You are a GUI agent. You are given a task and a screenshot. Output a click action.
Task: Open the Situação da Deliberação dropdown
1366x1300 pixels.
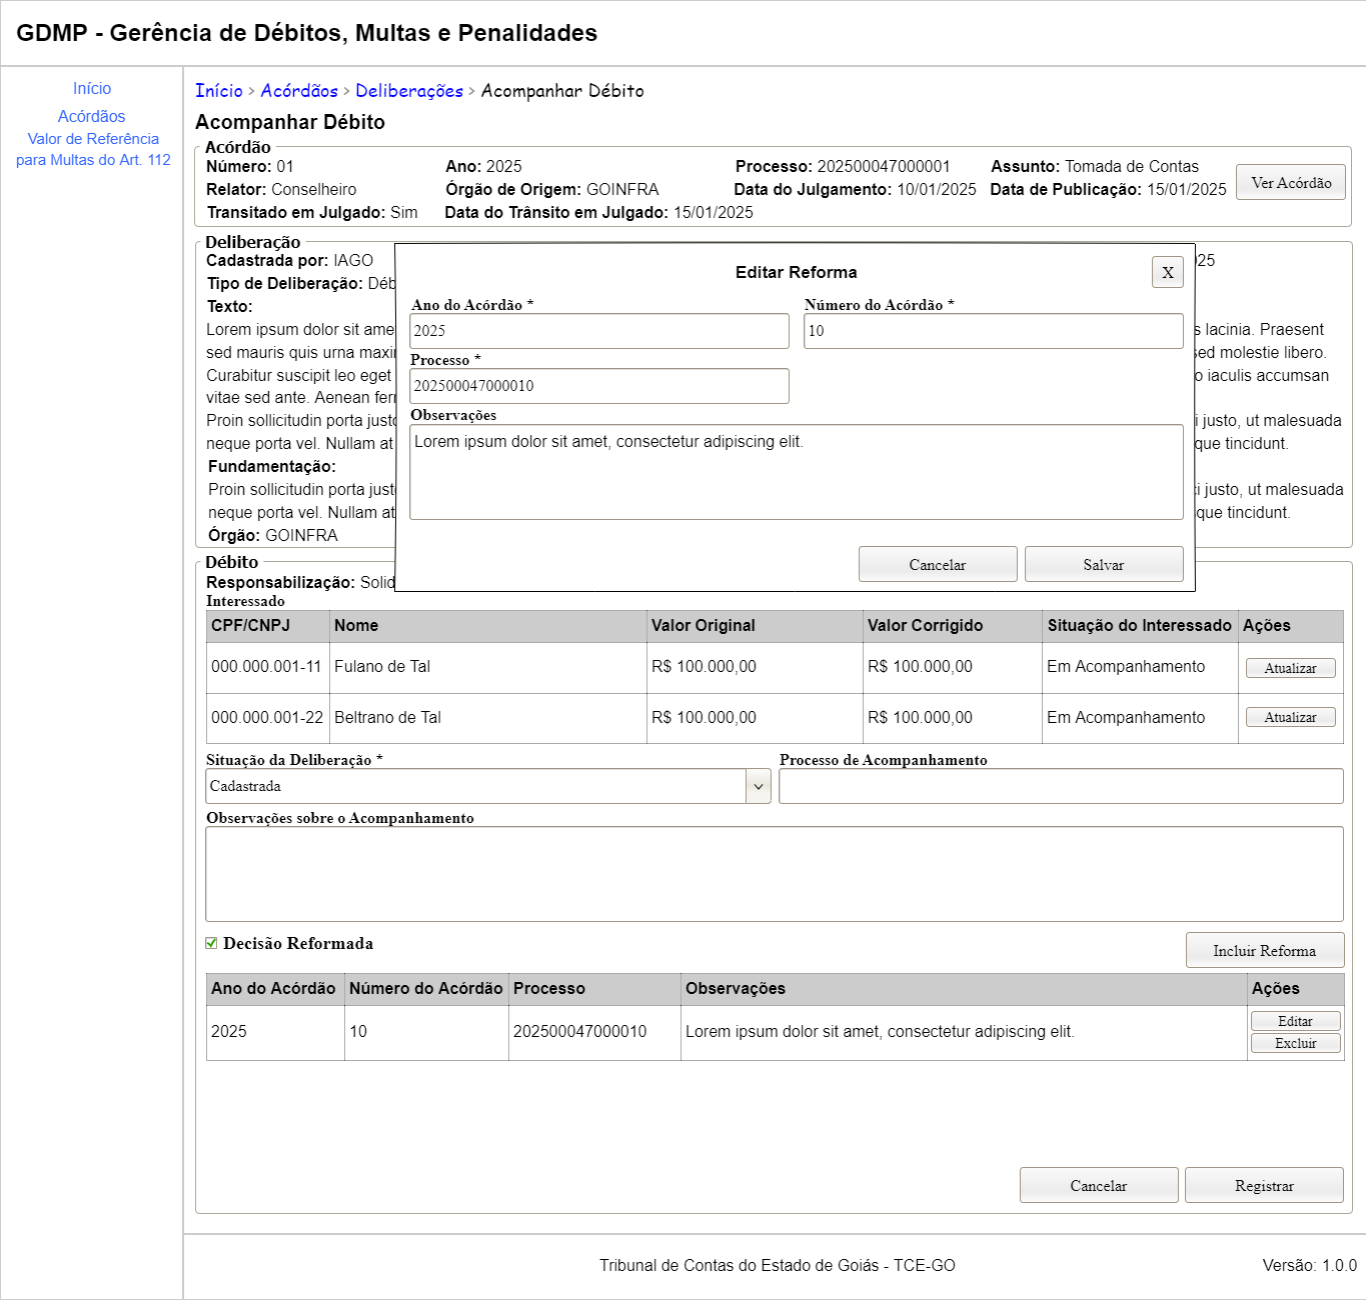[488, 786]
